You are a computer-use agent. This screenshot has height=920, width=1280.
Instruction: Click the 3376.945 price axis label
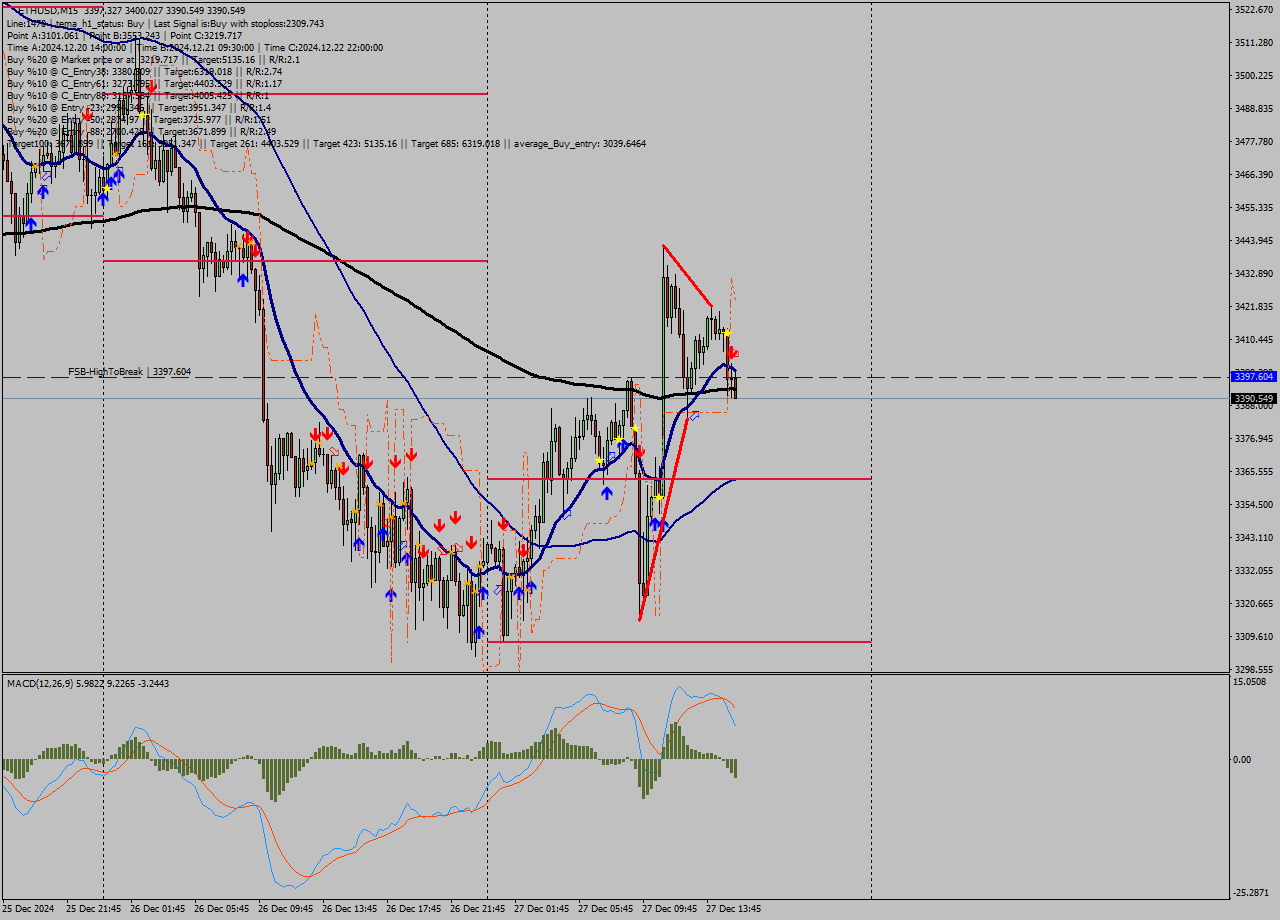[1254, 438]
